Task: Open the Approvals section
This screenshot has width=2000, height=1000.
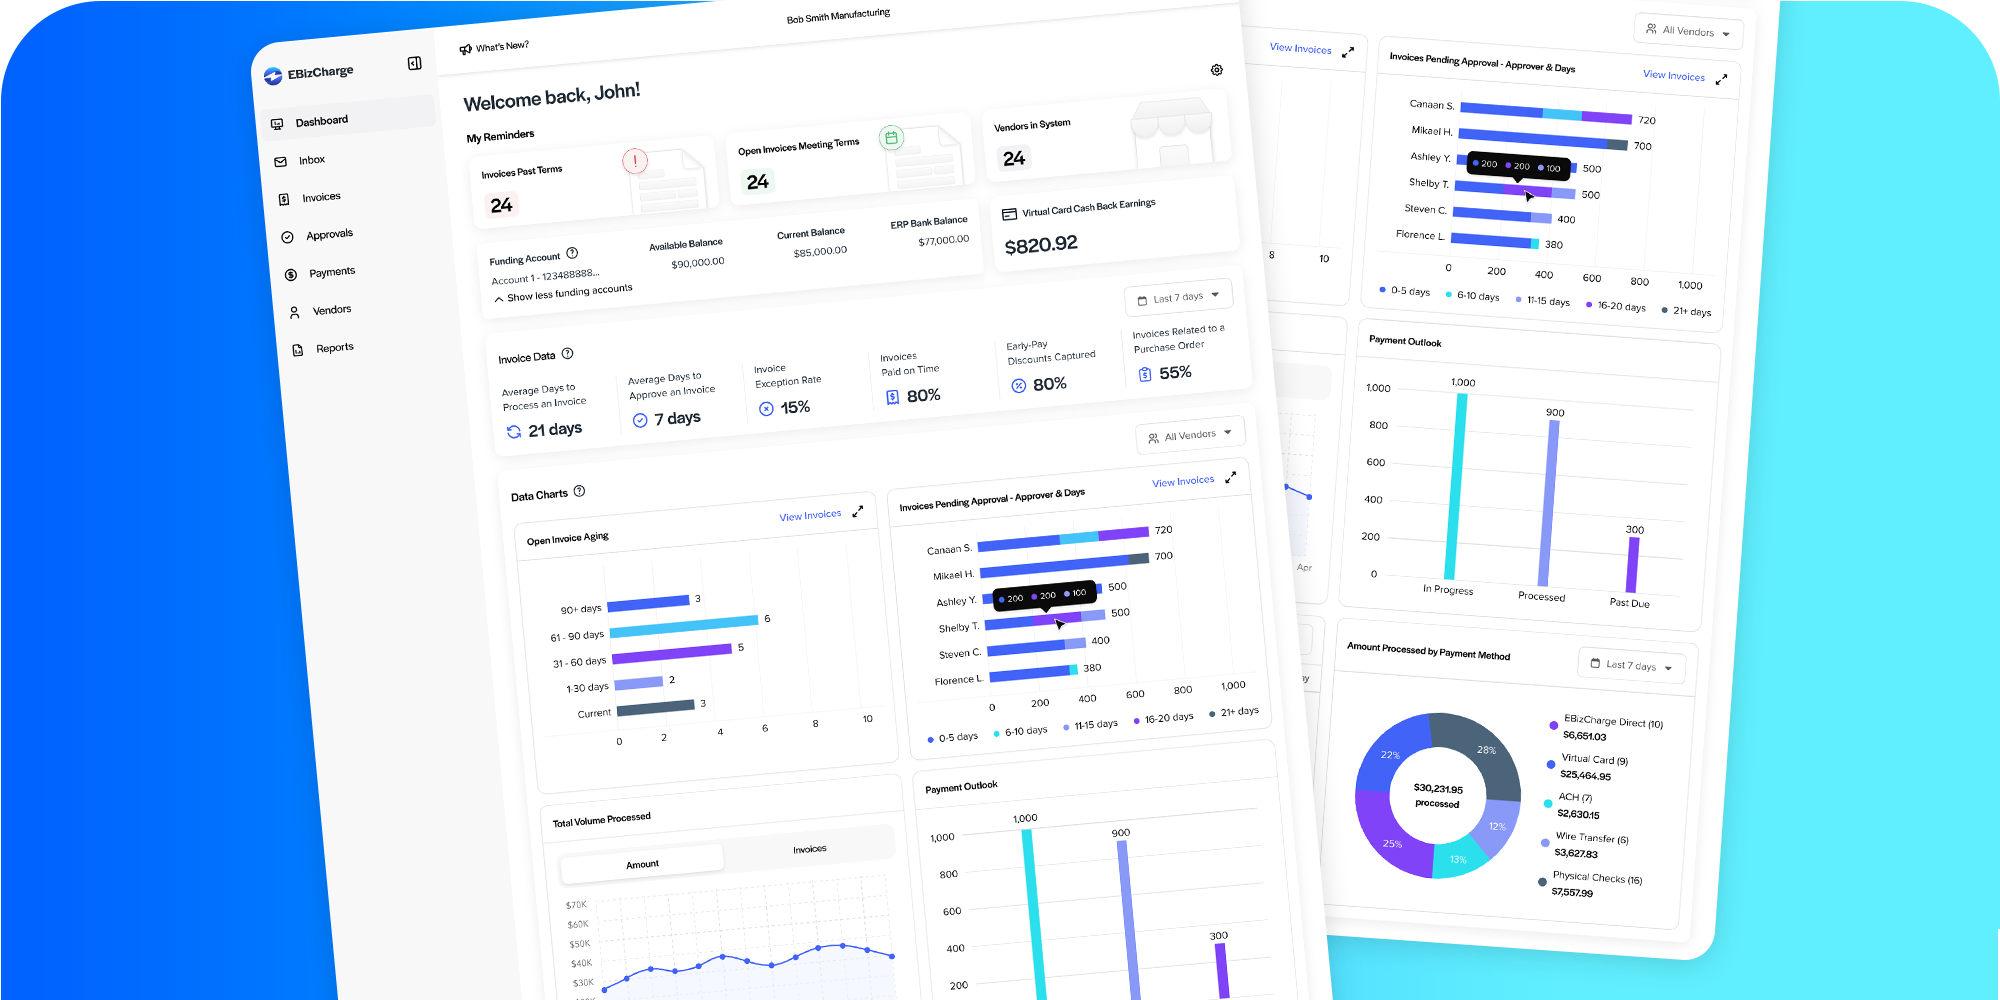Action: pos(288,234)
